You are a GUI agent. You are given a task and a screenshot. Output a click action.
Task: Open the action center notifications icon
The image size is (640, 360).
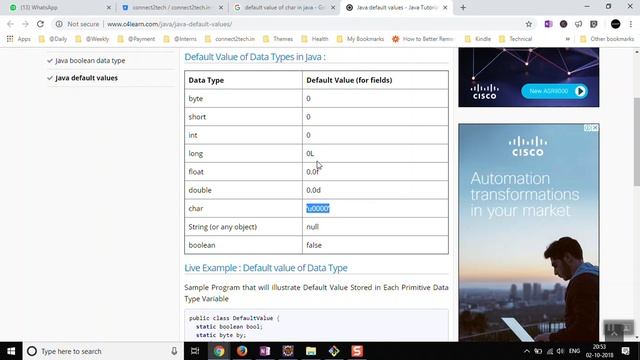[626, 351]
